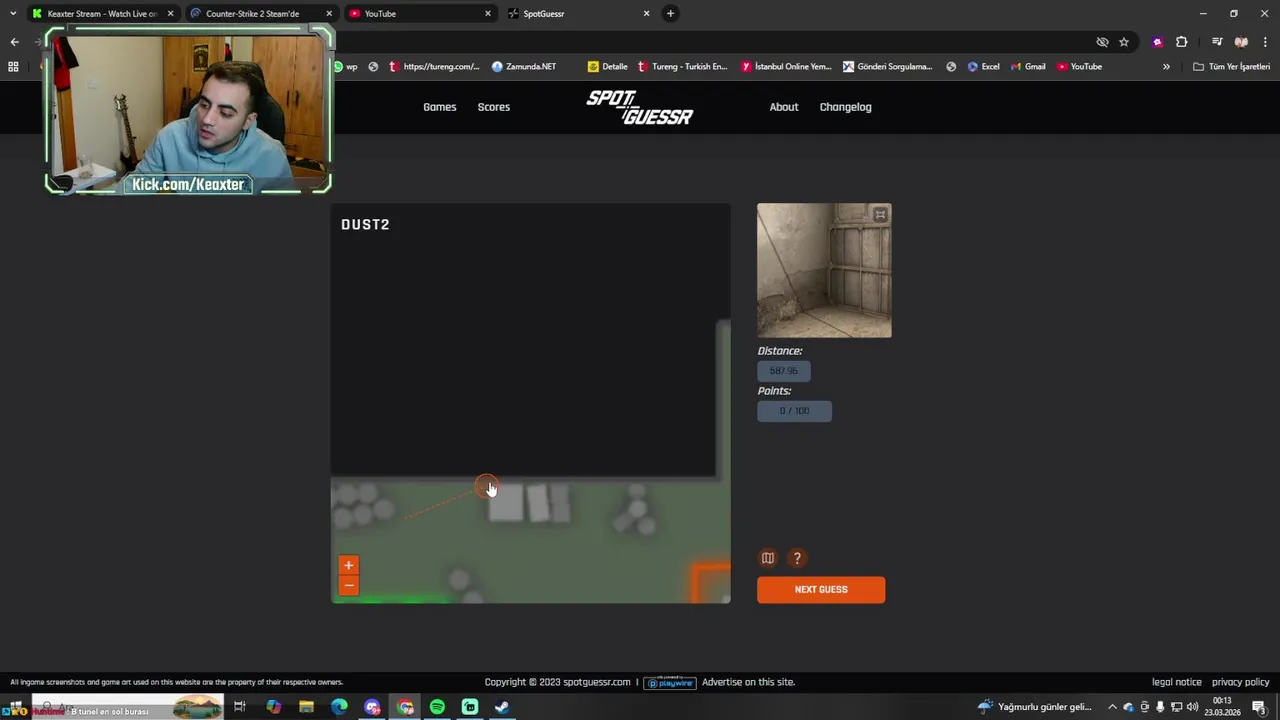Open the legal notice link
1280x720 pixels.
click(x=1177, y=682)
